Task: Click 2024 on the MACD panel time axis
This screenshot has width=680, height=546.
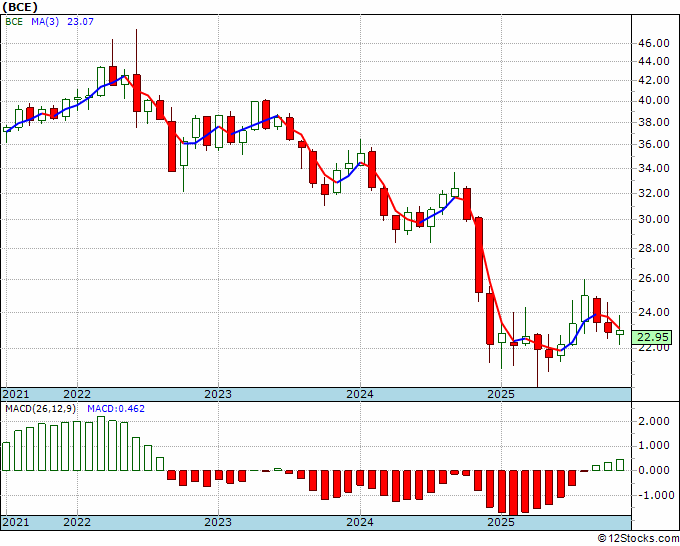Action: click(x=360, y=522)
